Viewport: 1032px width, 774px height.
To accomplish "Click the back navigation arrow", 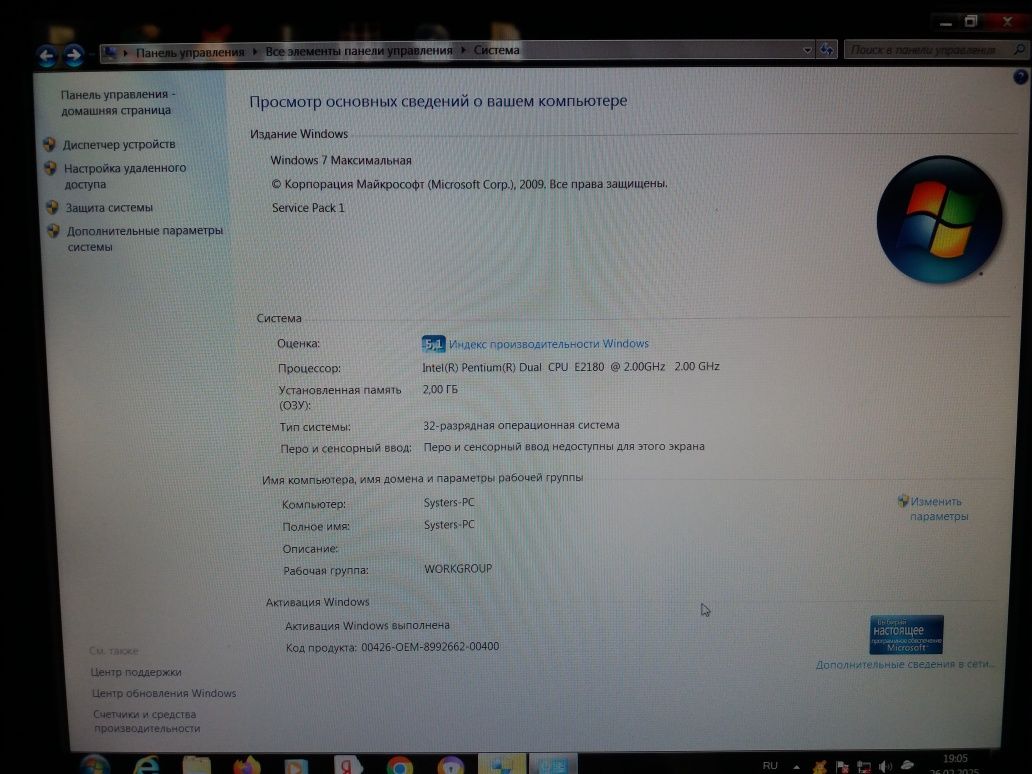I will (46, 55).
